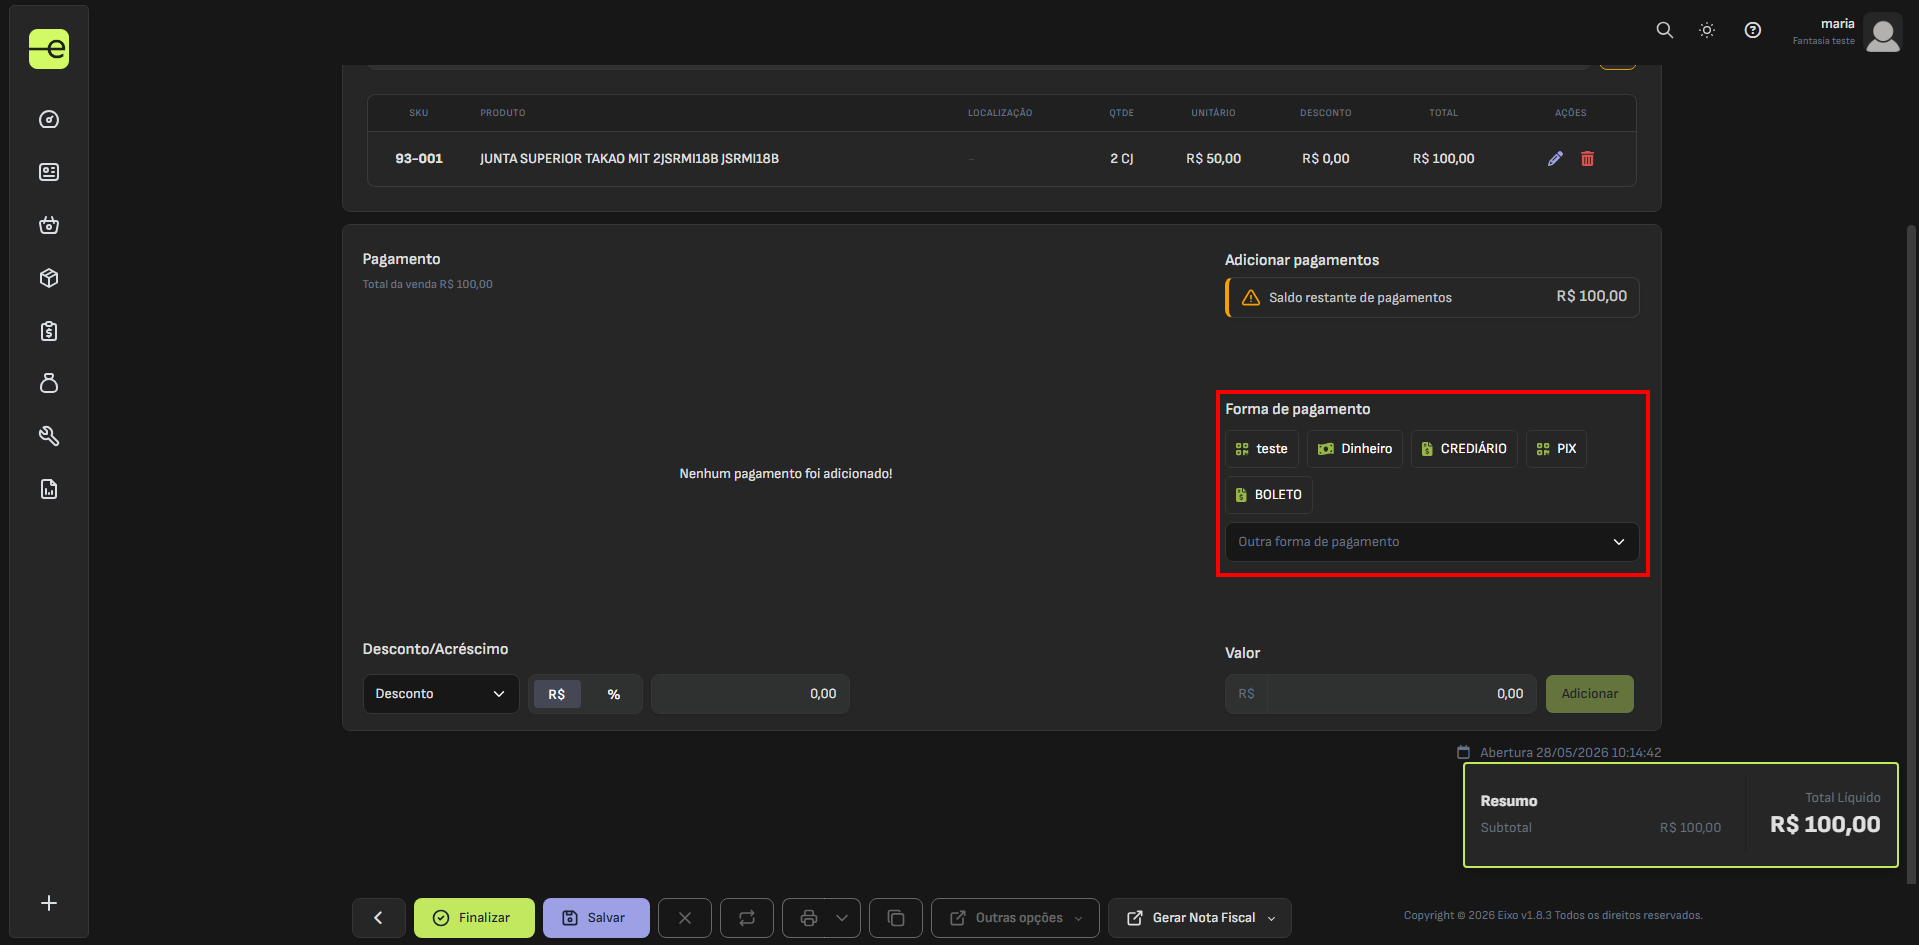The width and height of the screenshot is (1919, 945).
Task: Switch discount unit to percent
Action: (613, 694)
